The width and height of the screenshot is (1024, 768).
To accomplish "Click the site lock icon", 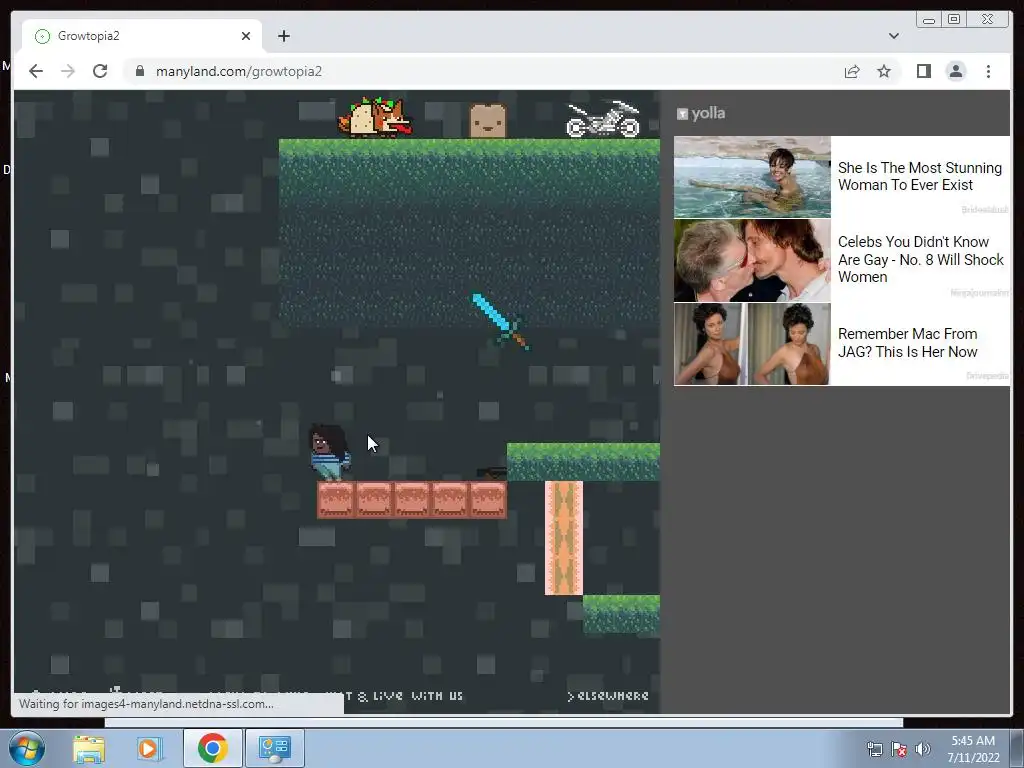I will [x=140, y=71].
